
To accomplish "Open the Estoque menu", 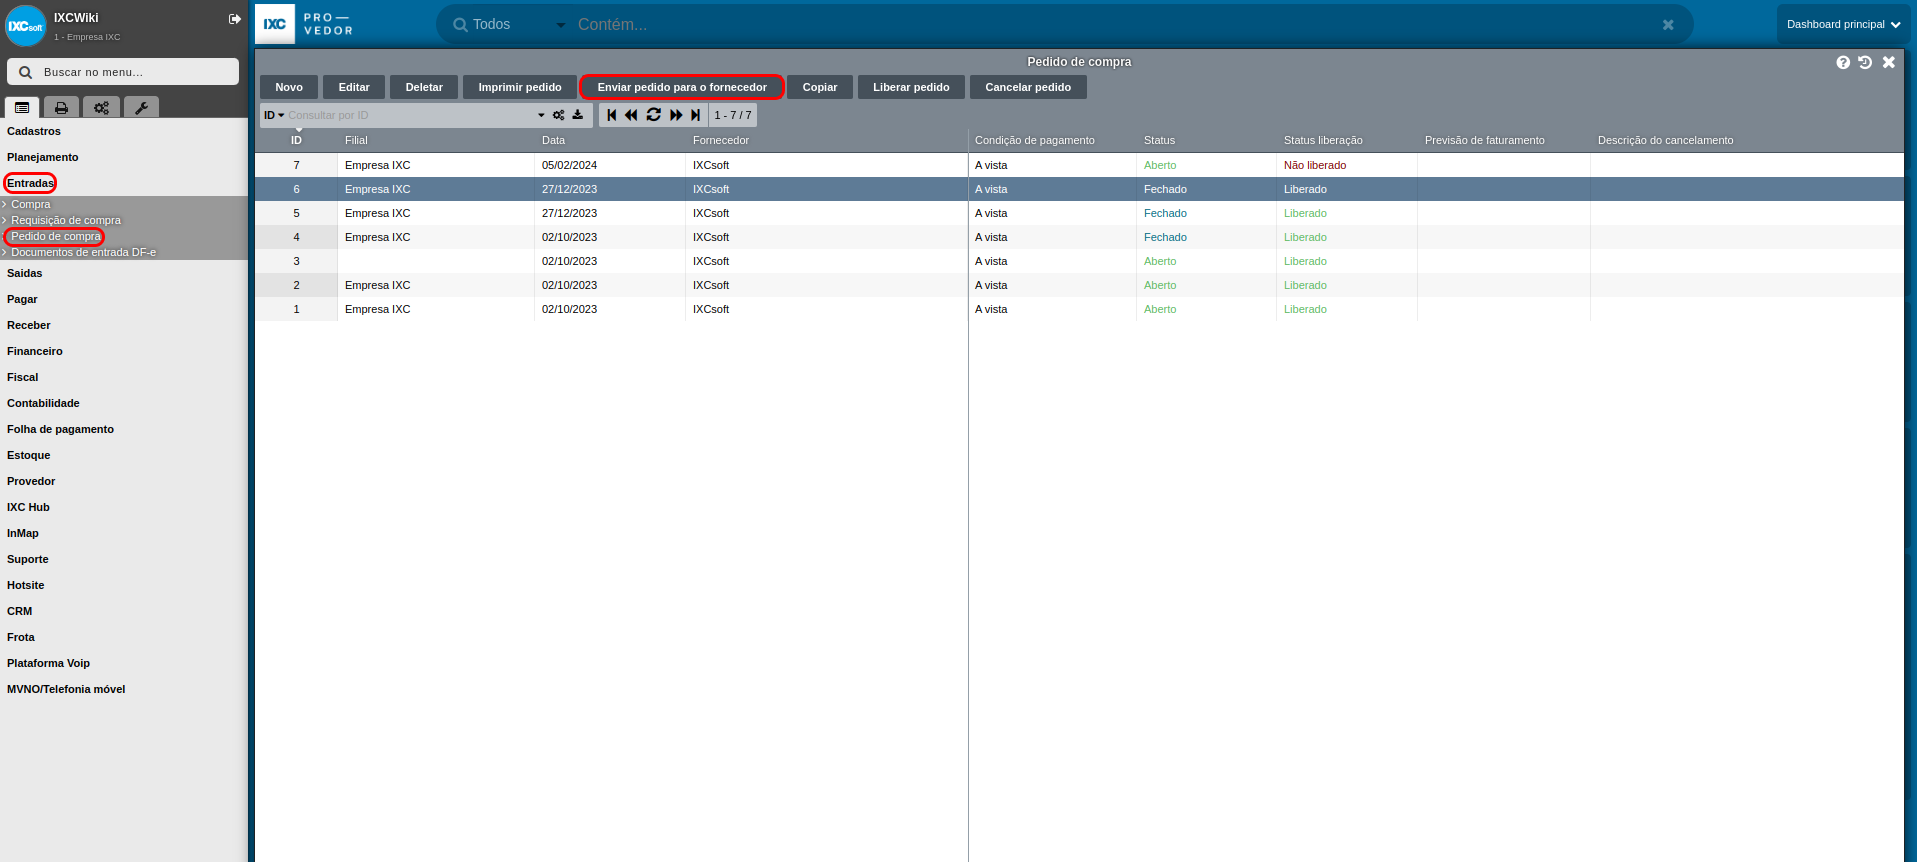I will coord(29,455).
